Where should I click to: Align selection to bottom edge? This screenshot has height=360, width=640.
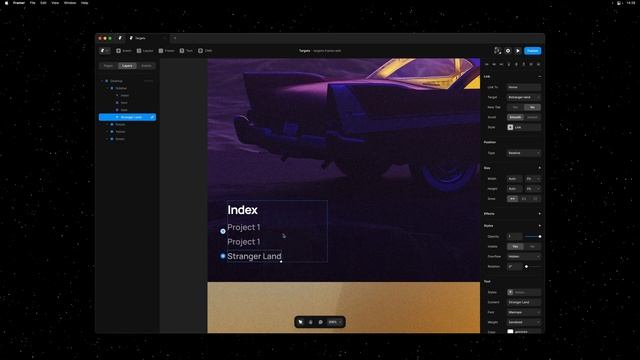[x=524, y=64]
